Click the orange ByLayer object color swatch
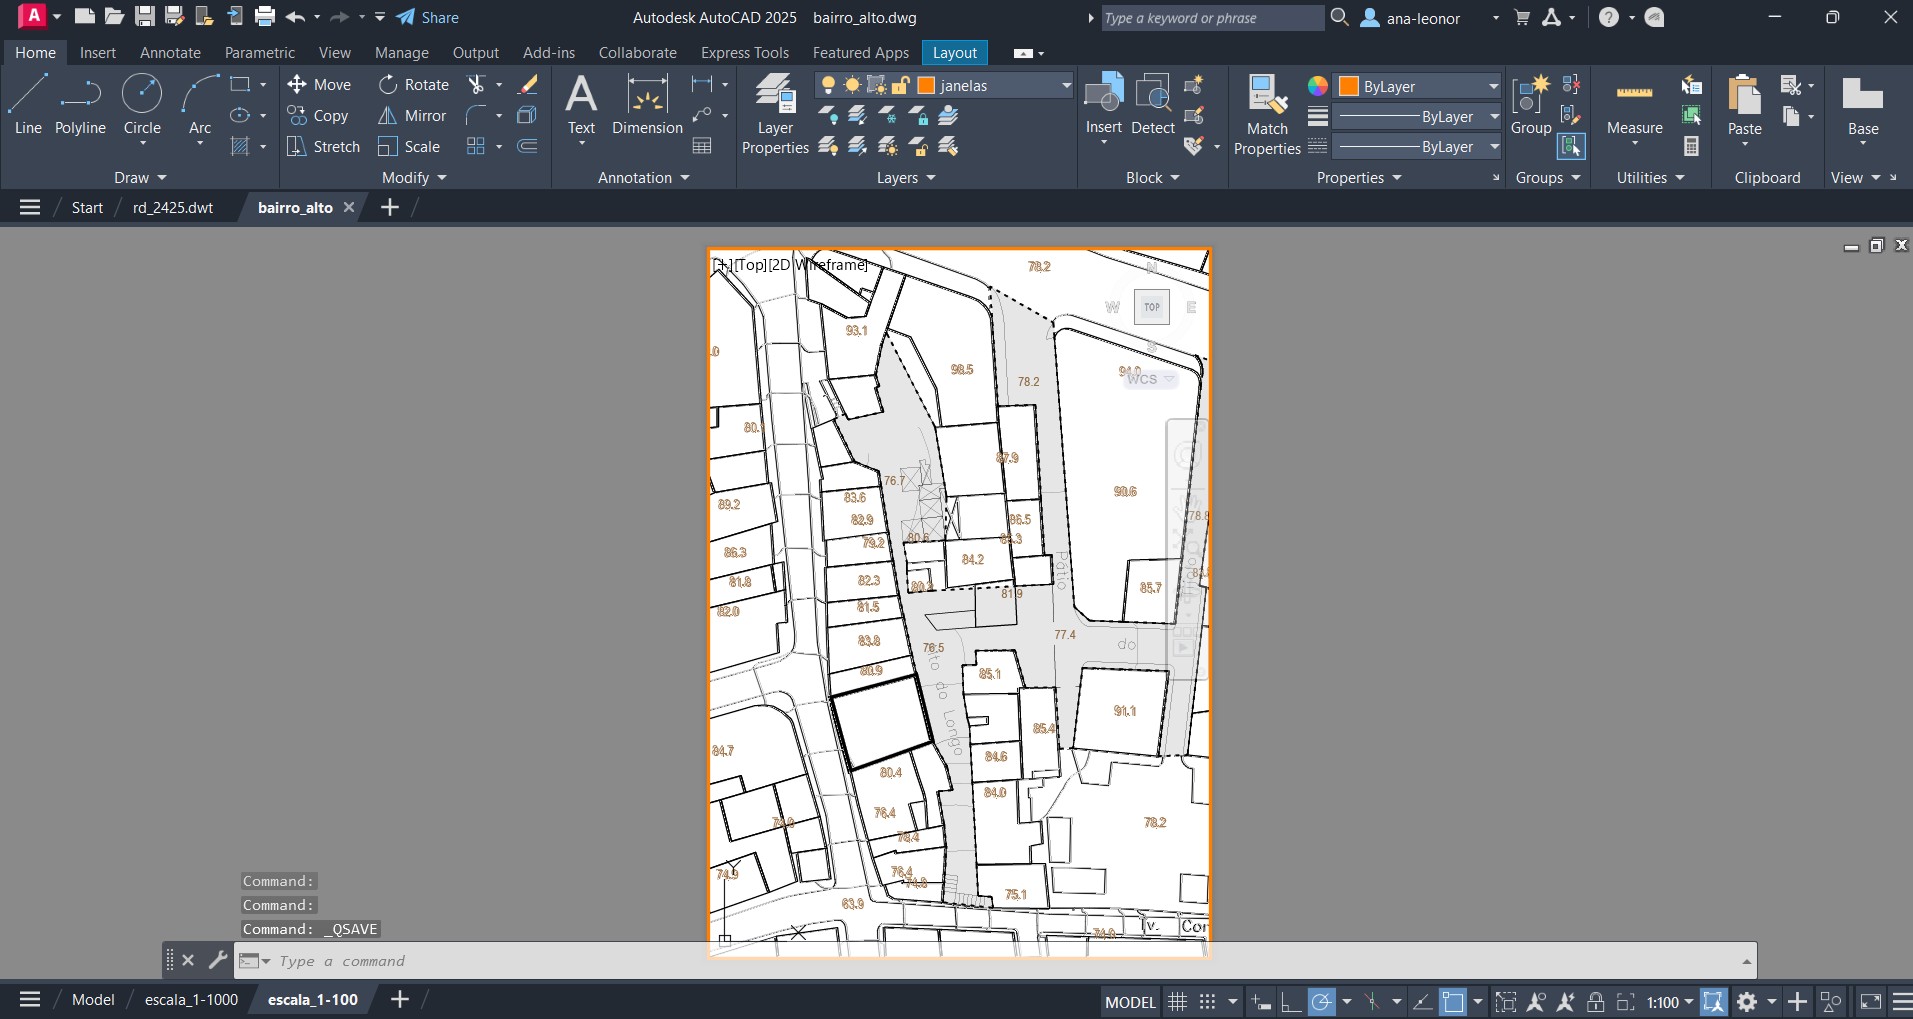The height and width of the screenshot is (1019, 1913). [1349, 86]
